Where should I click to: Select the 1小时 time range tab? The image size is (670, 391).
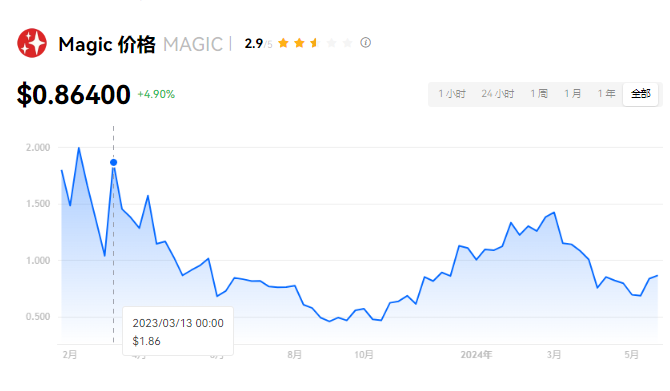coord(452,94)
